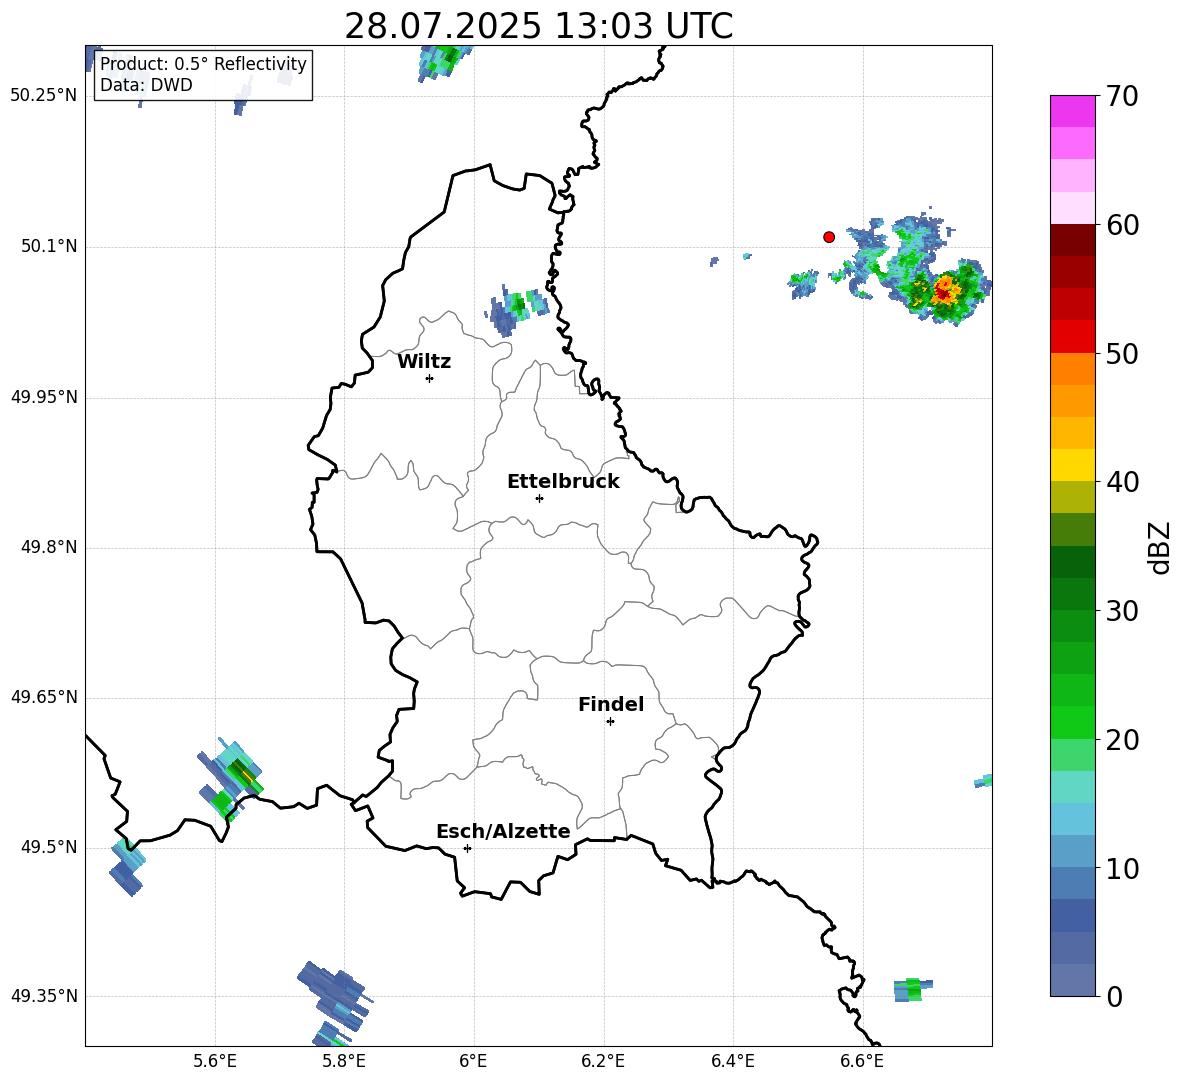Image resolution: width=1184 pixels, height=1081 pixels.
Task: Click the colorbar tick label 60
Action: 1122,225
